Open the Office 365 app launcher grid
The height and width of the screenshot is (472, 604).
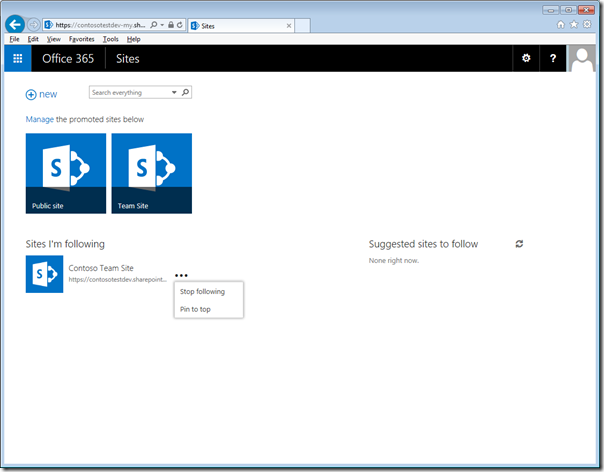pos(18,58)
